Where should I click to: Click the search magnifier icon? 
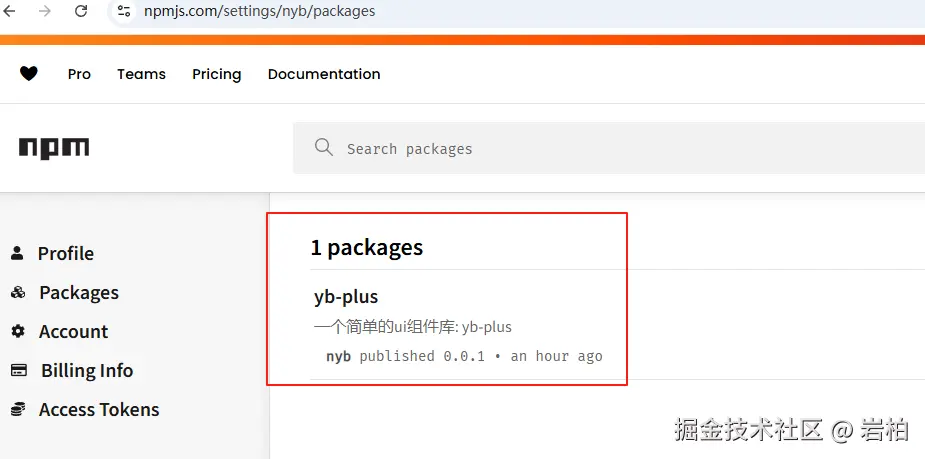[x=323, y=148]
